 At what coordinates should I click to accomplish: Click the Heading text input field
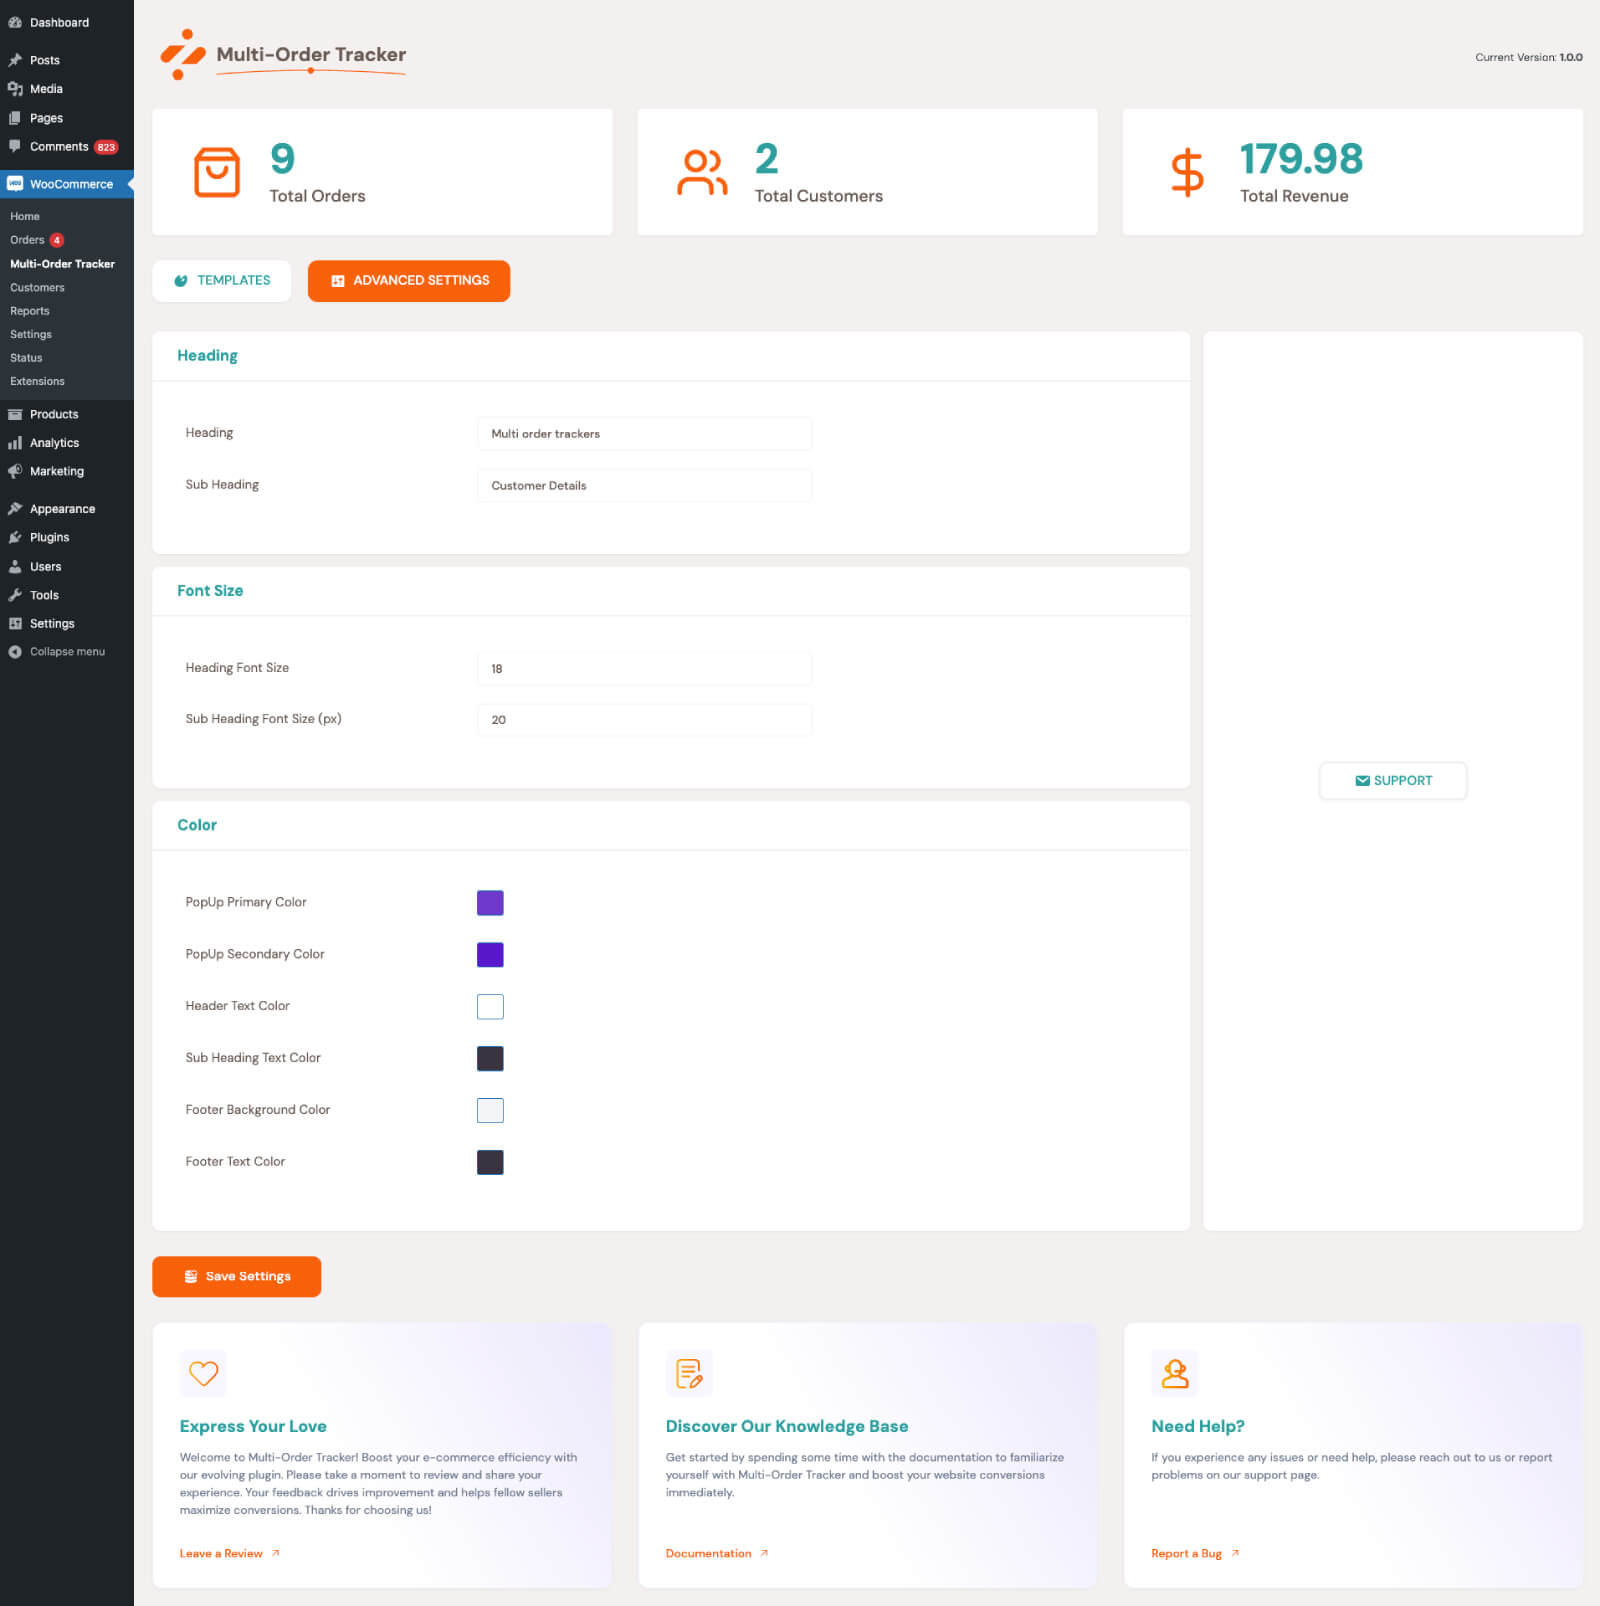(x=645, y=434)
